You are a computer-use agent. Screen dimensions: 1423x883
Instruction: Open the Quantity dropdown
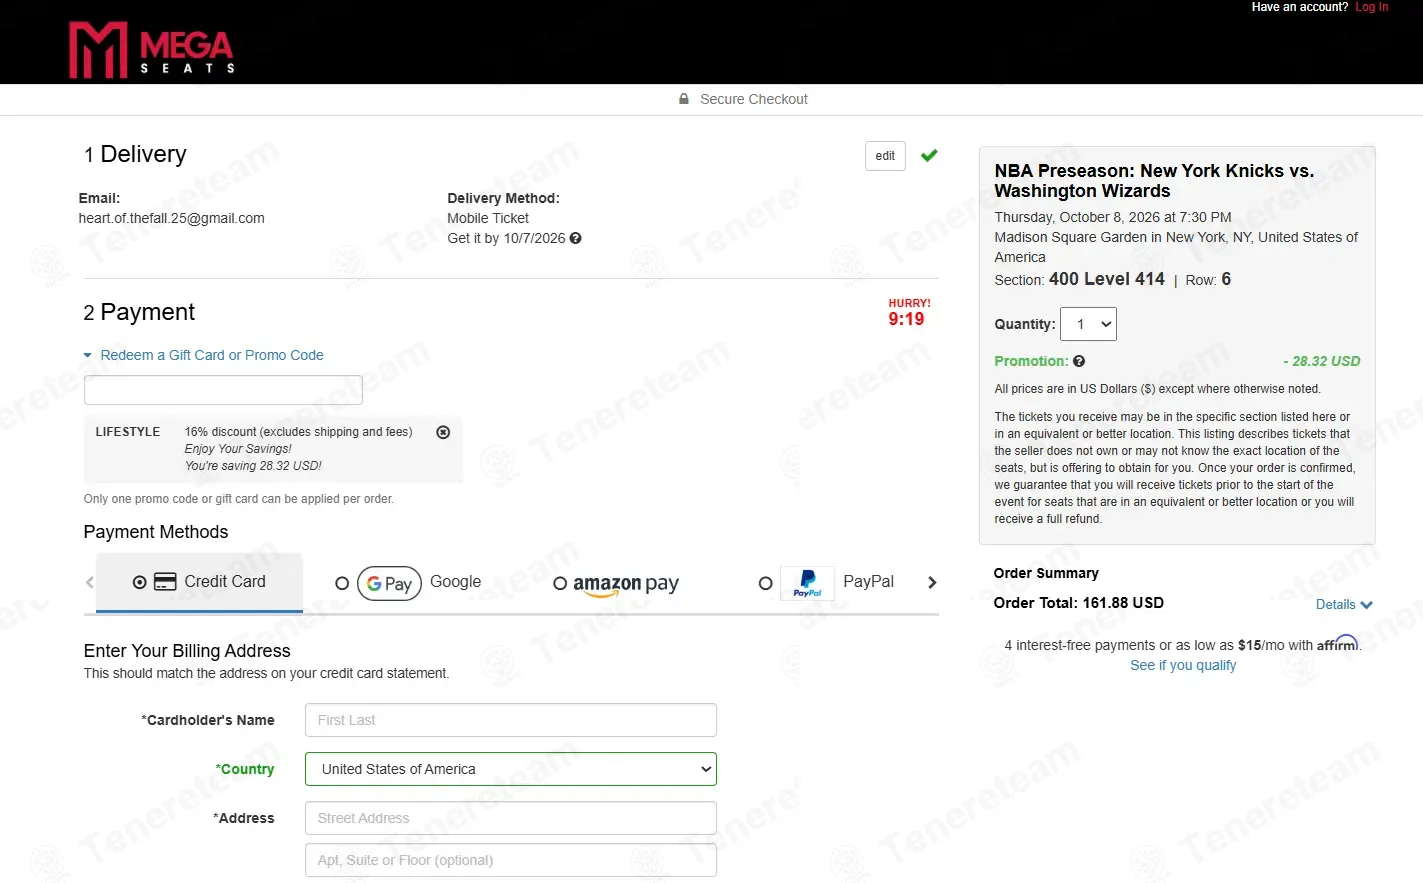coord(1089,324)
